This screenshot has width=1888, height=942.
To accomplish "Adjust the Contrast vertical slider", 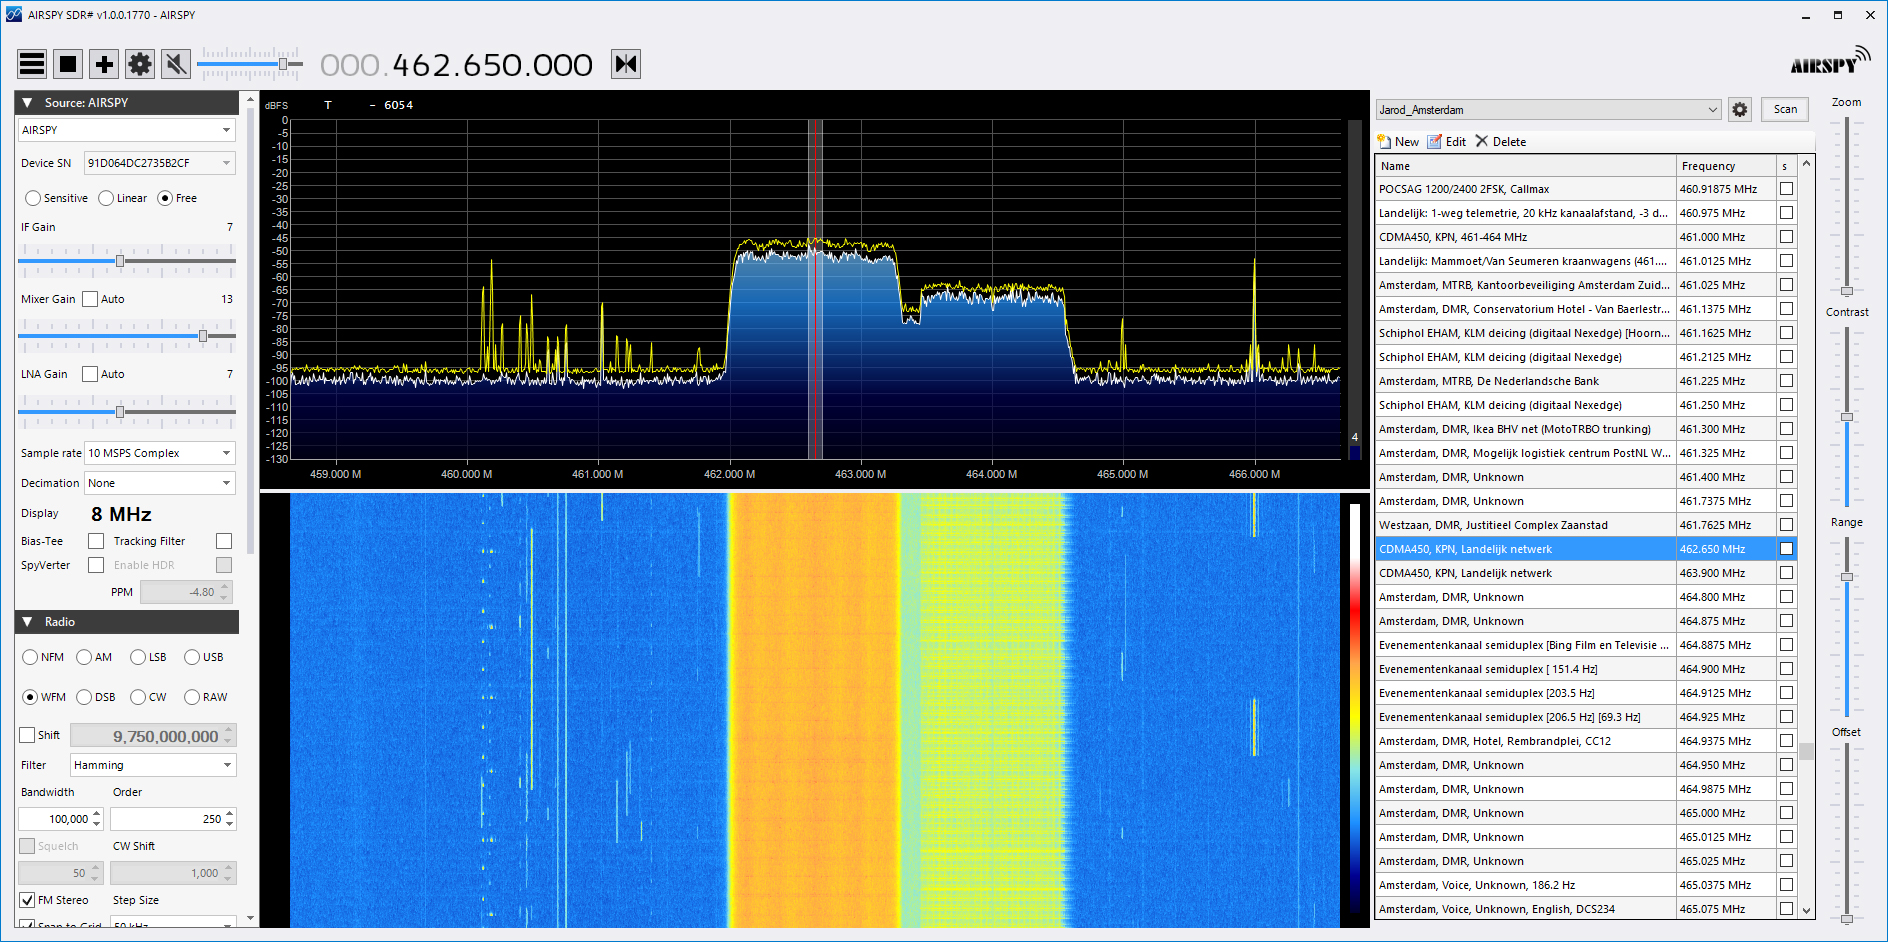I will (1847, 416).
